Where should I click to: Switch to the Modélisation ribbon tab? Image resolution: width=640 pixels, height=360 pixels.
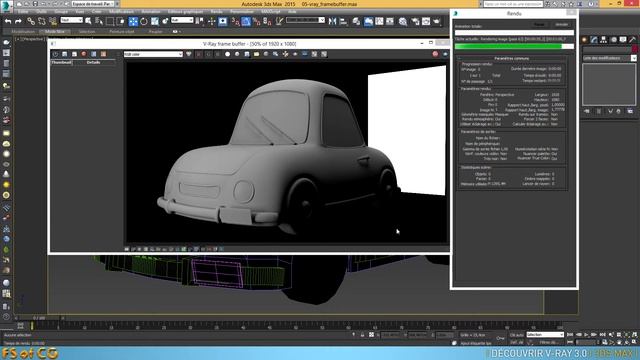pyautogui.click(x=23, y=31)
